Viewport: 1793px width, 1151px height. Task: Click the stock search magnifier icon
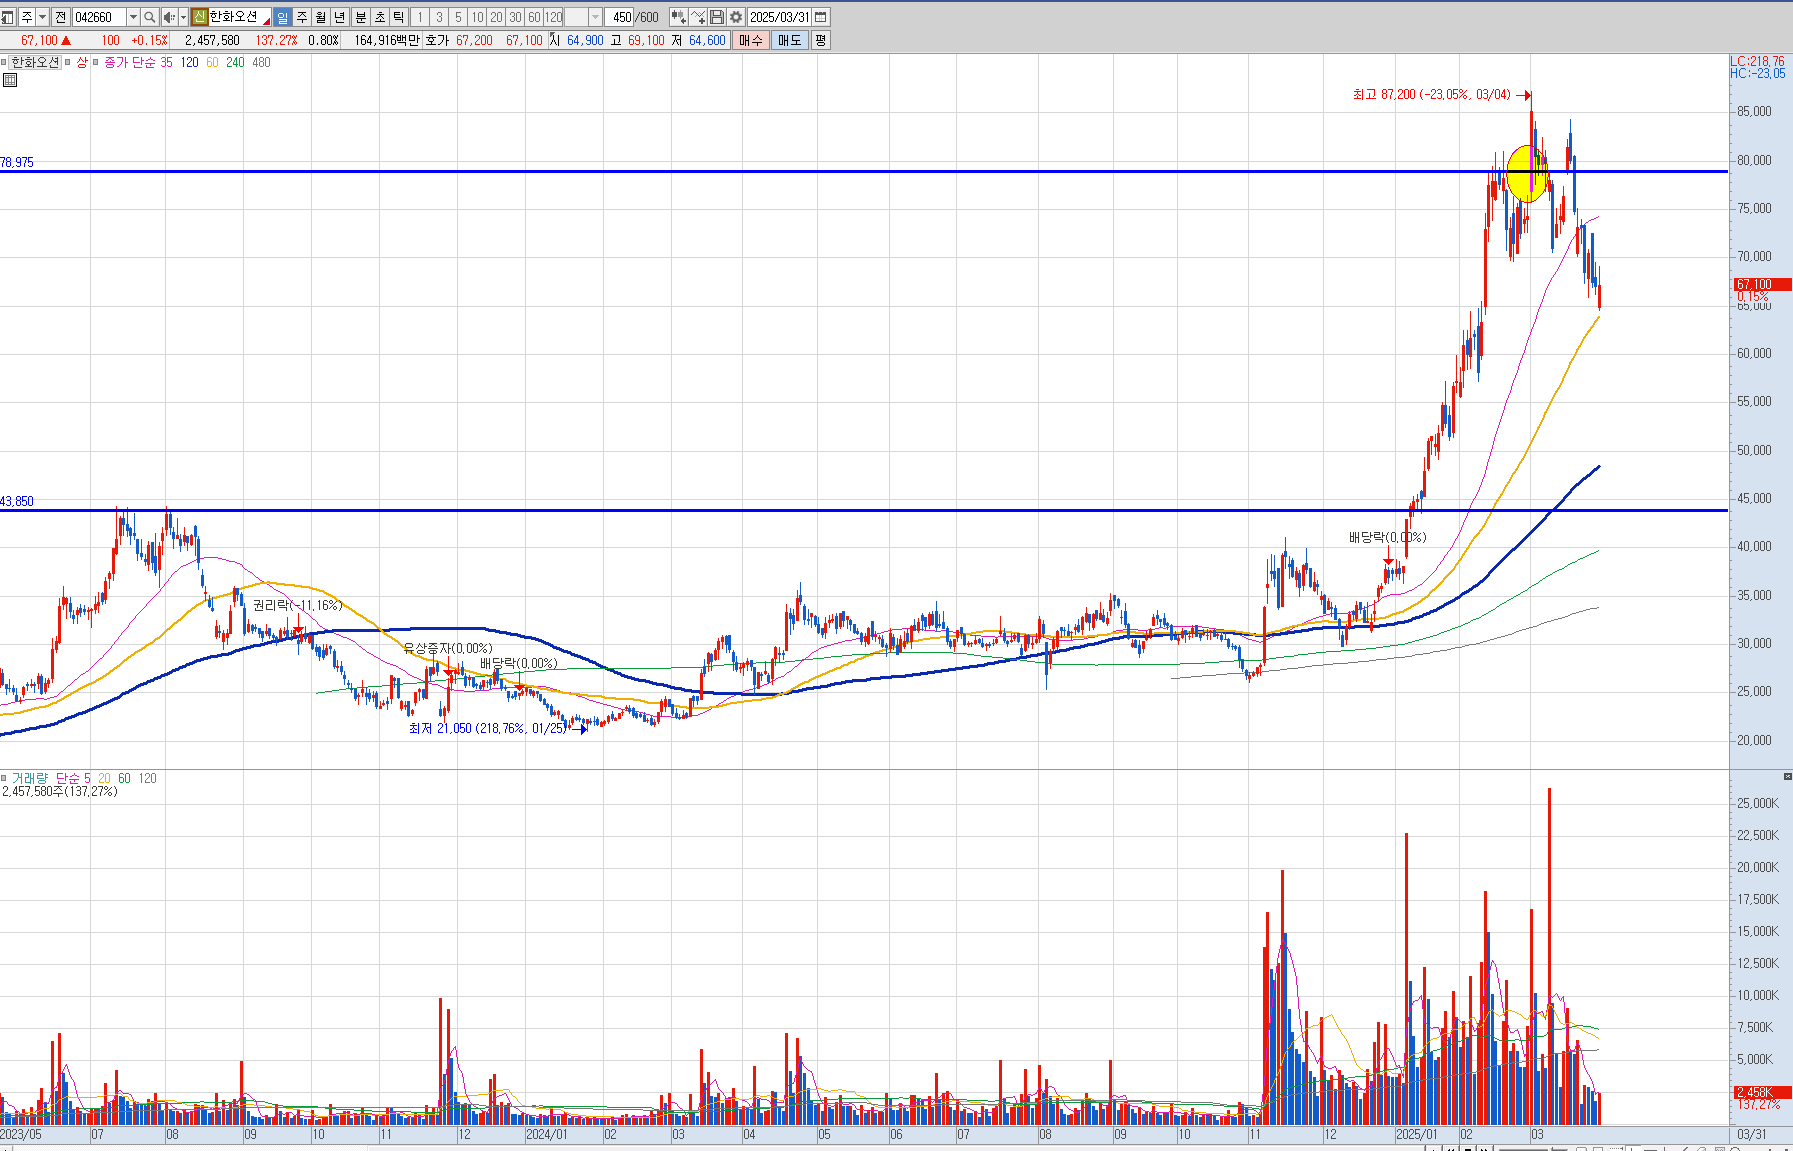tap(150, 17)
